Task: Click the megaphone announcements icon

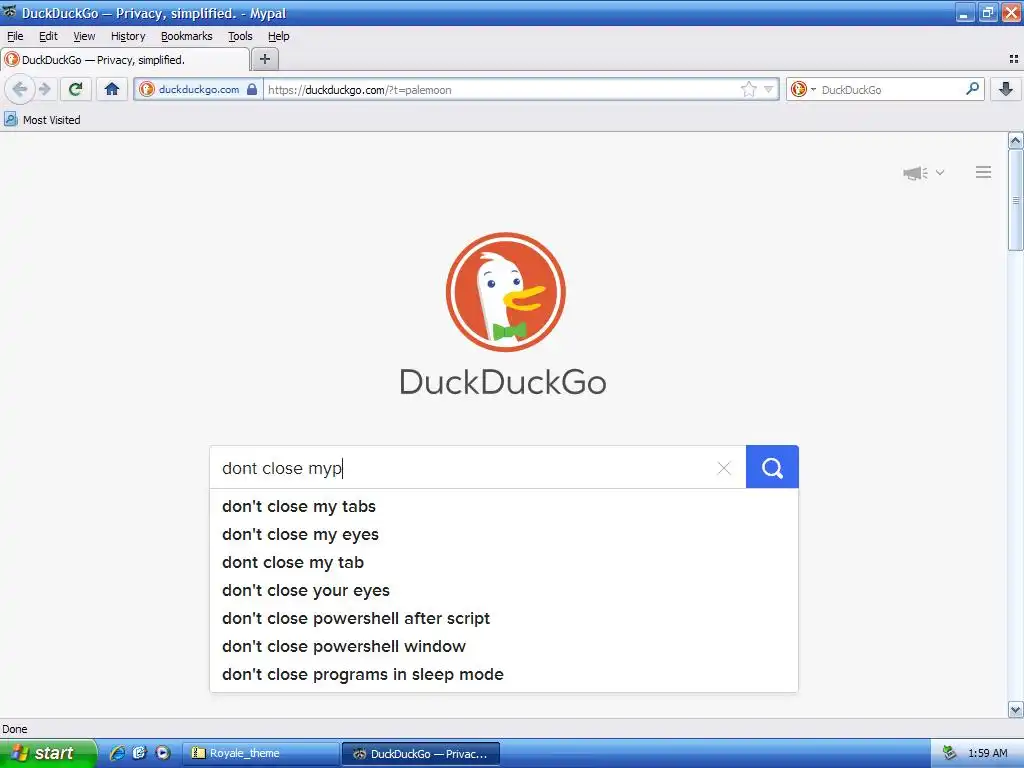Action: (915, 172)
